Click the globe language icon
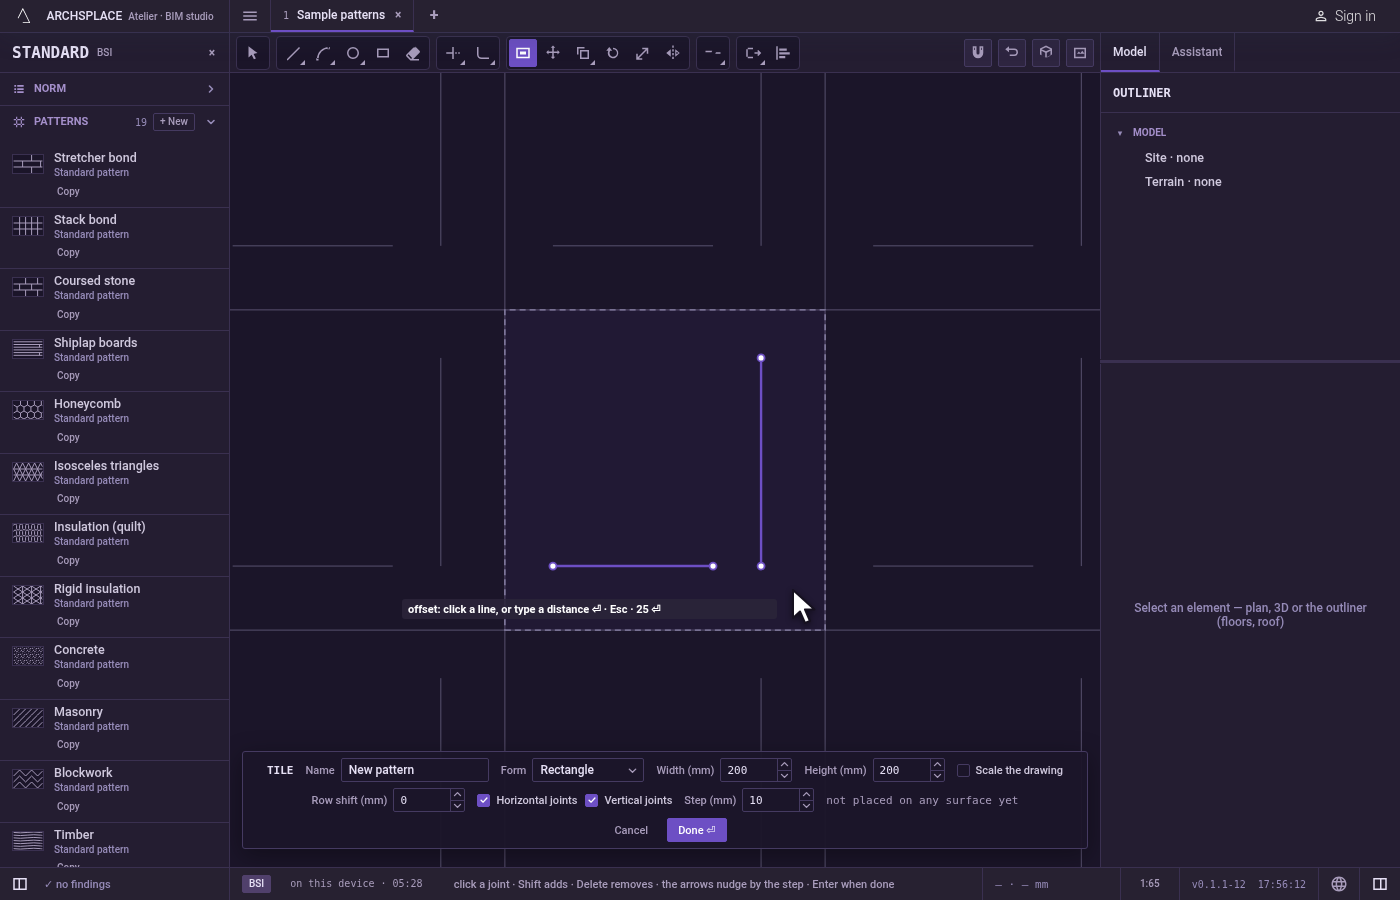This screenshot has height=900, width=1400. [1339, 884]
